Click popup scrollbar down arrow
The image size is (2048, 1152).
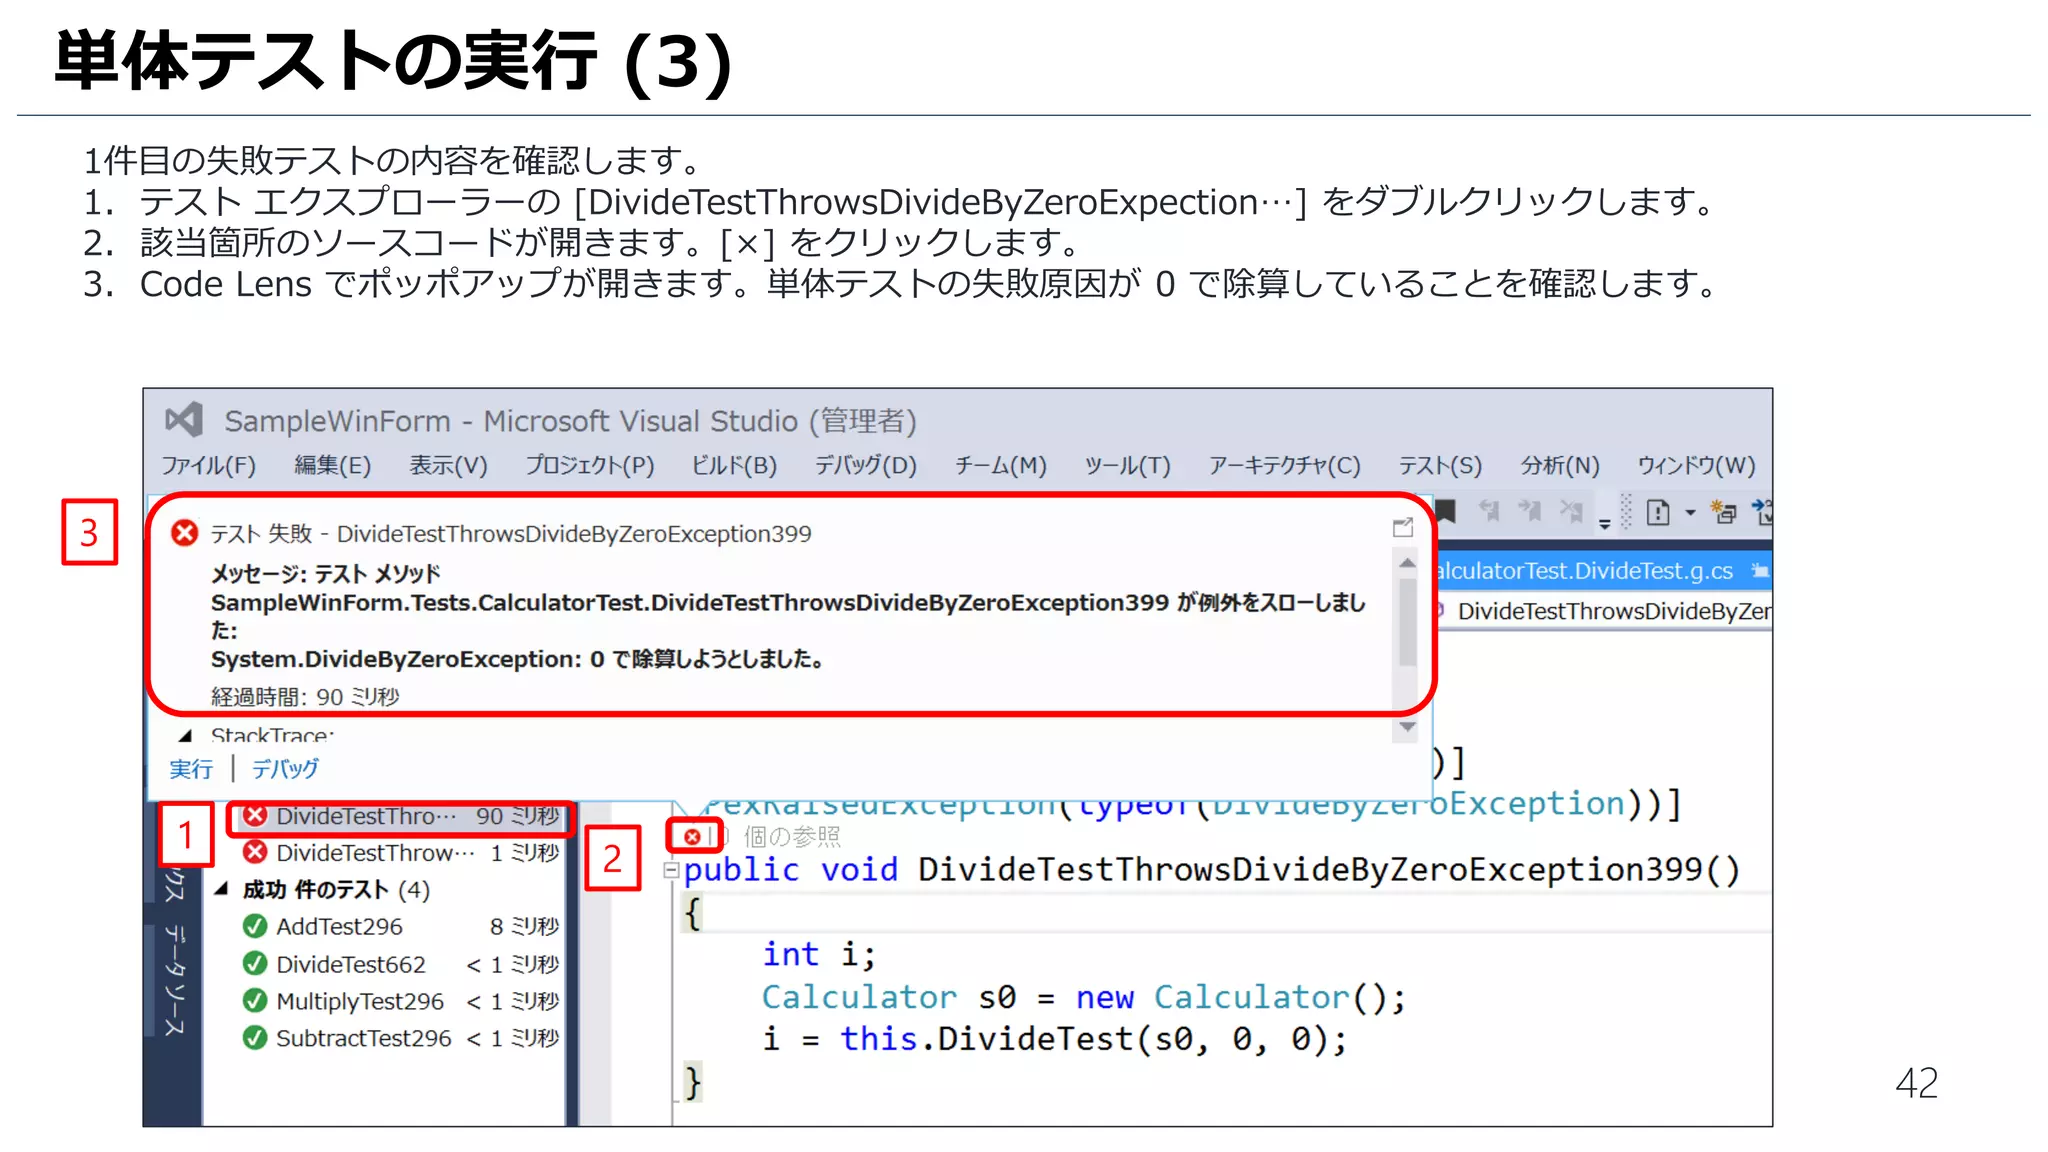[x=1407, y=727]
